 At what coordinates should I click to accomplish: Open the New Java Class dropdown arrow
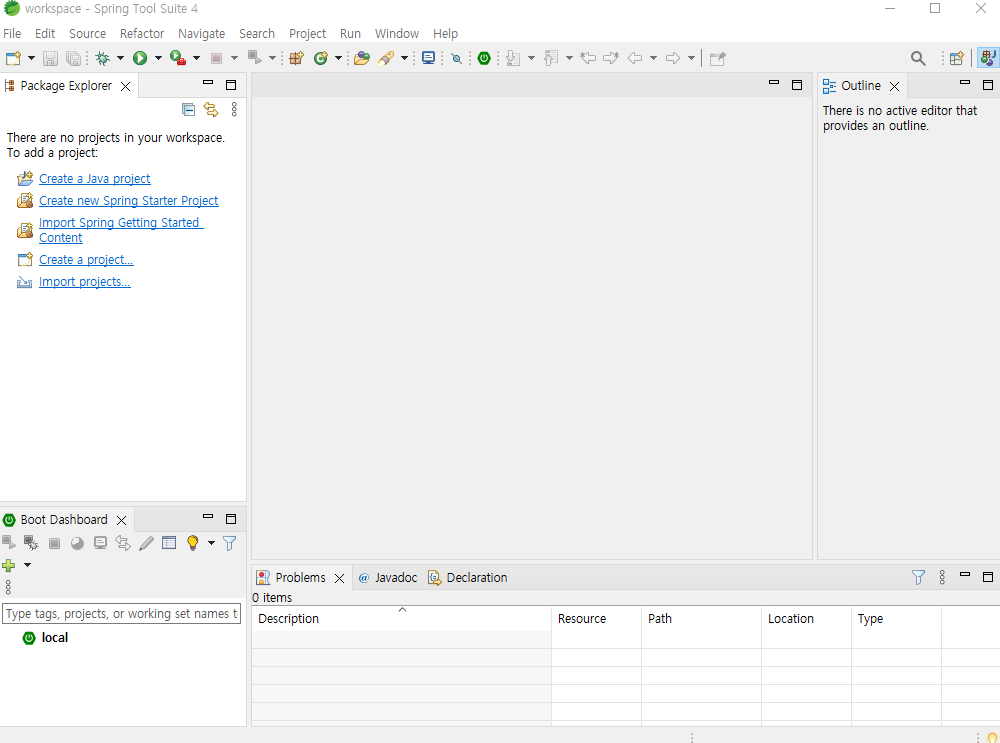pos(338,58)
